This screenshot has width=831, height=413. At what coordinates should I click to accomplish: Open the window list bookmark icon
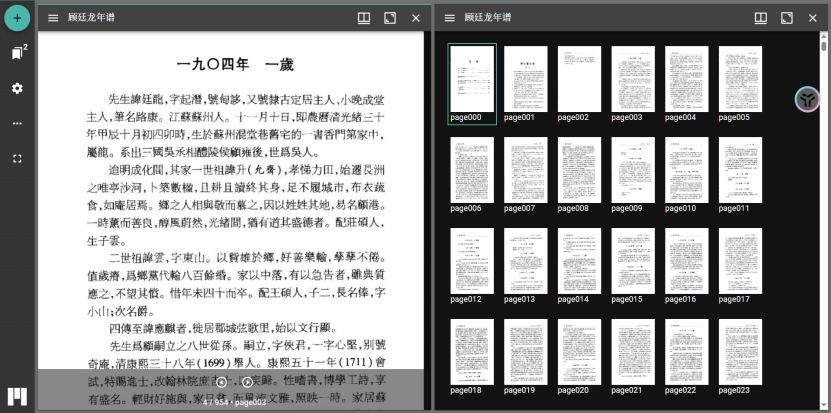point(17,53)
